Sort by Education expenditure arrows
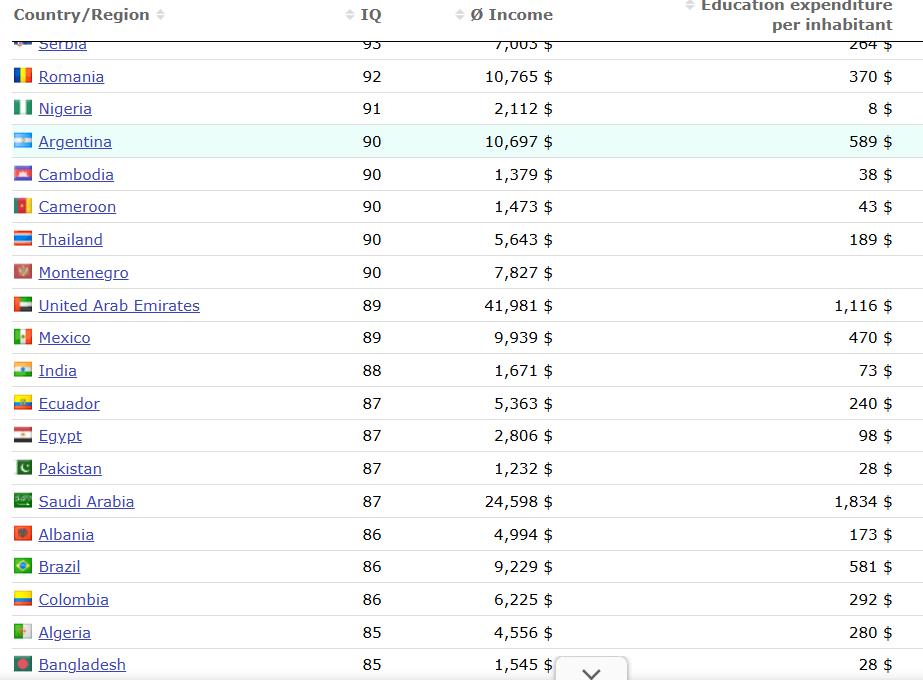This screenshot has height=680, width=923. click(690, 5)
